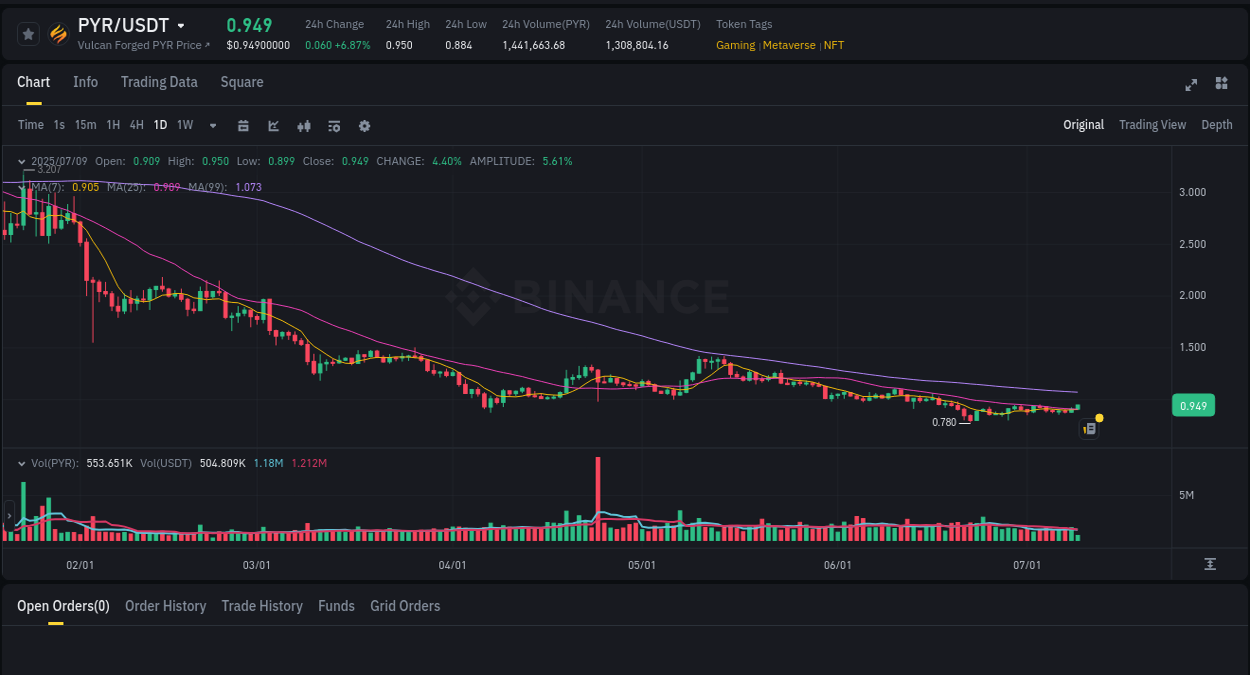Open the extra timeframes dropdown arrow
The image size is (1250, 675).
click(212, 125)
